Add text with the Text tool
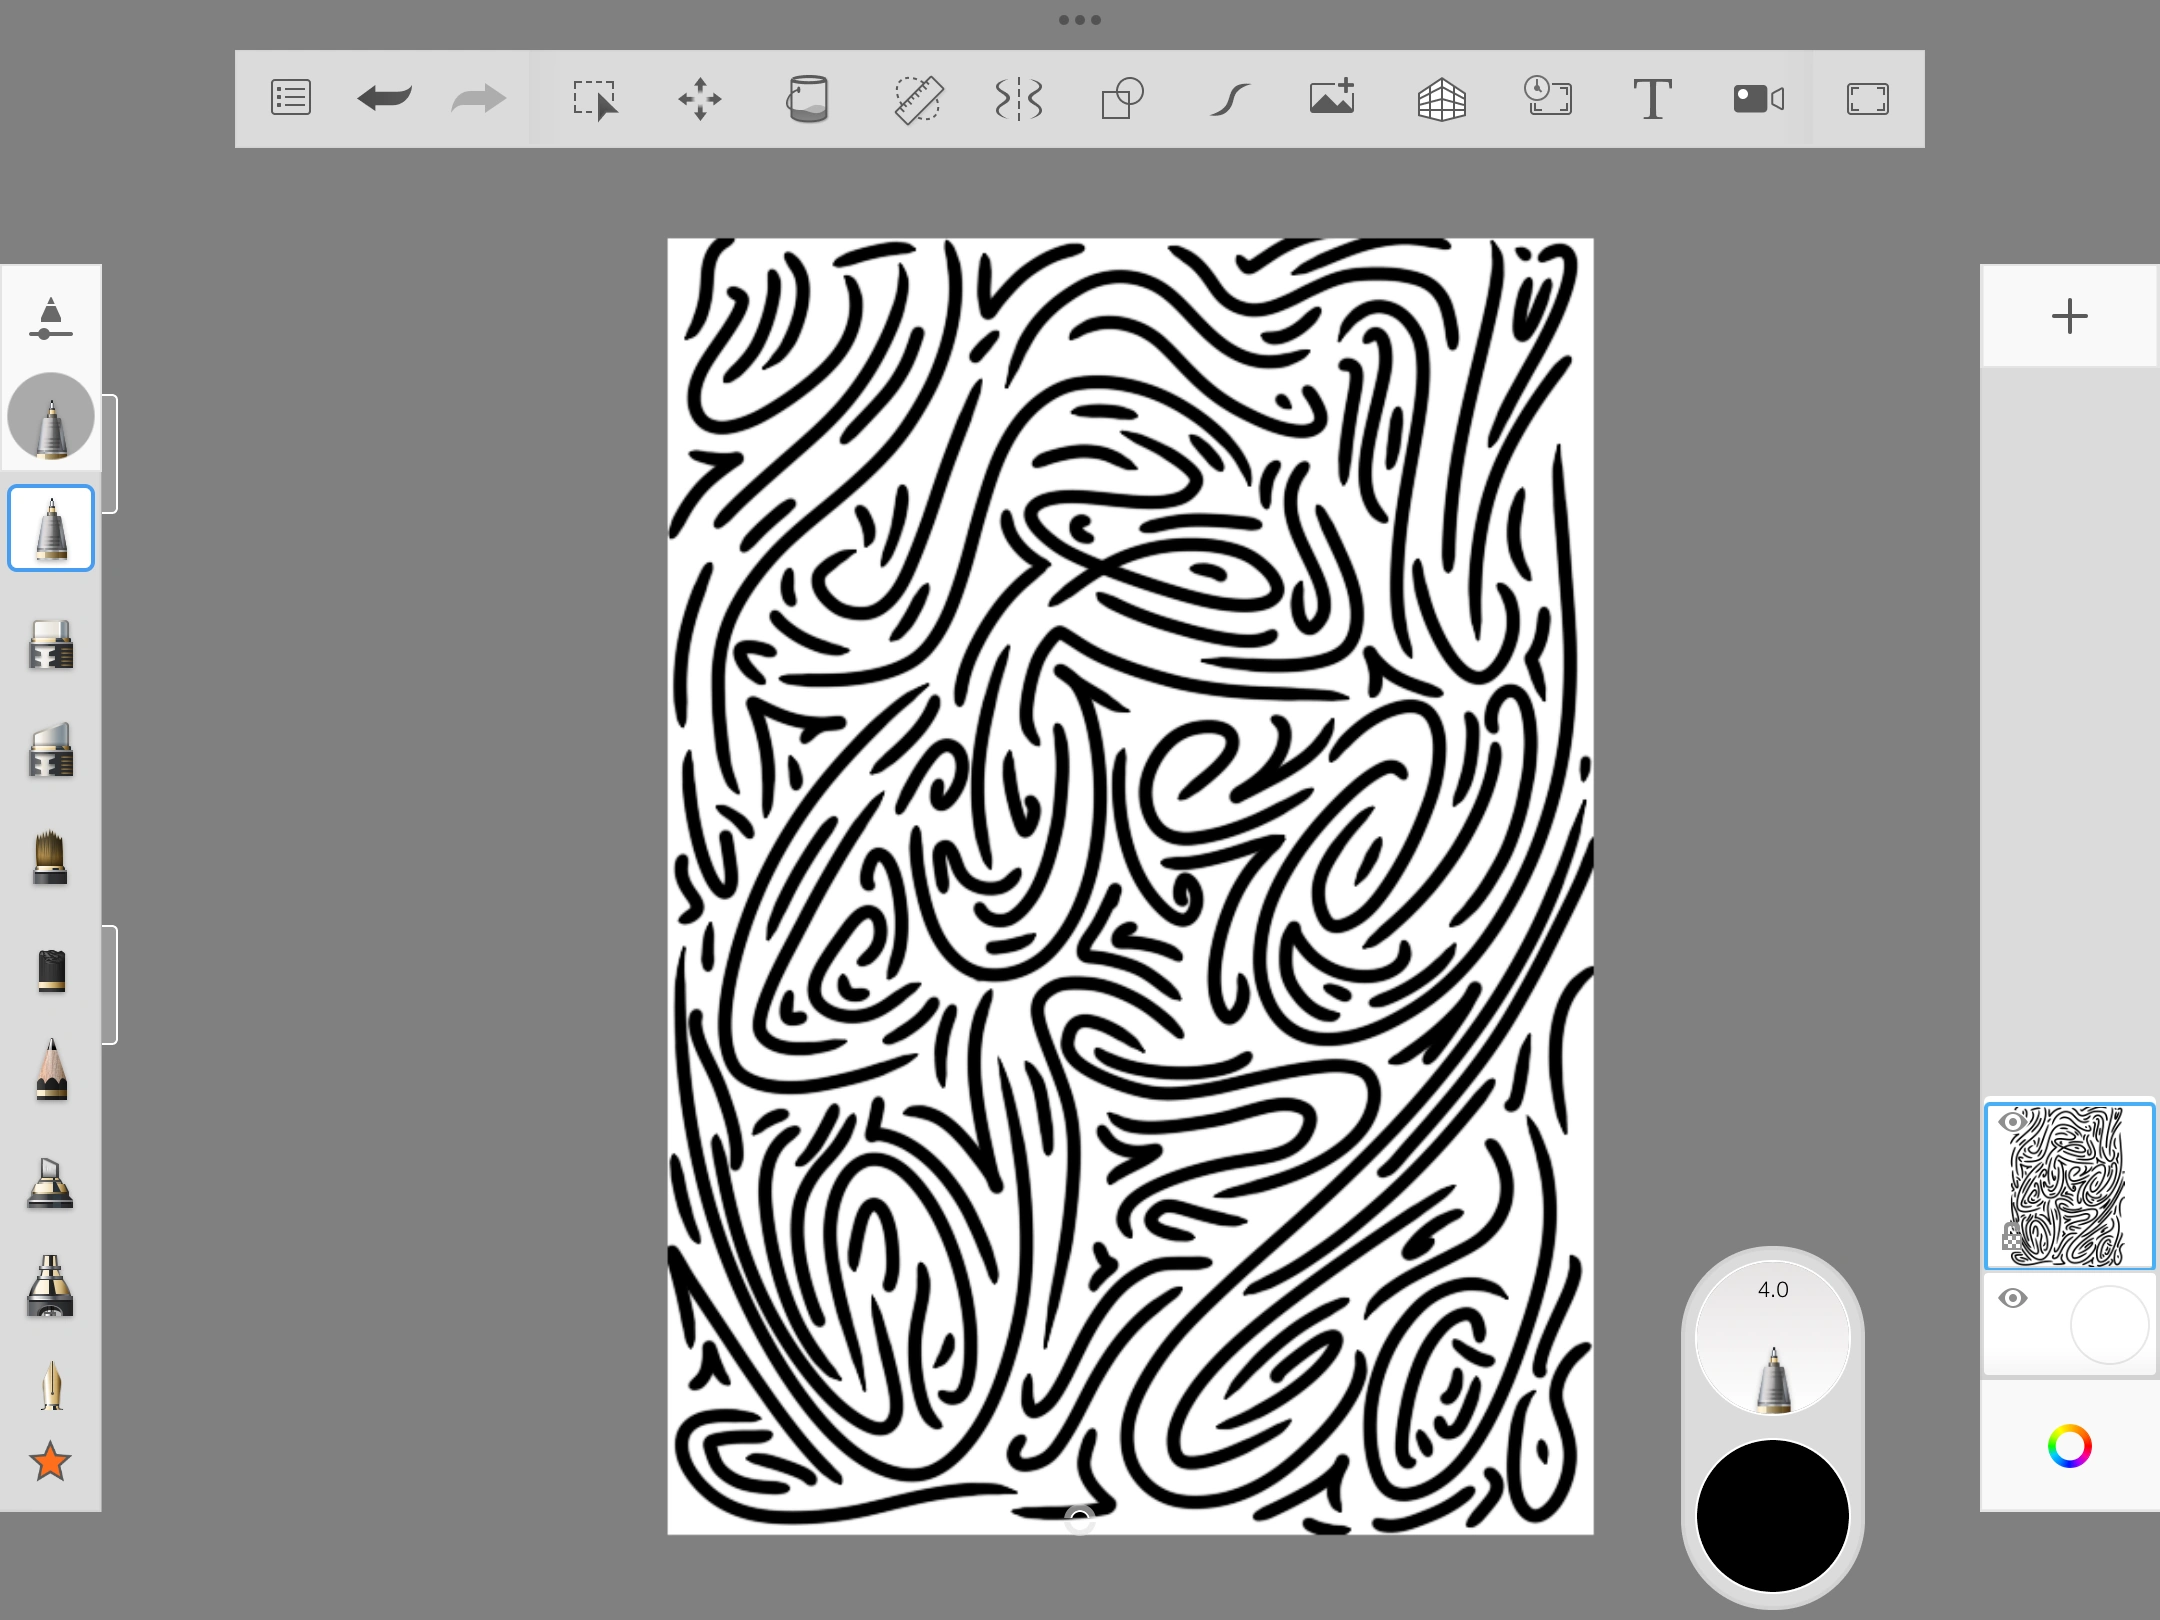Viewport: 2160px width, 1620px height. (1652, 99)
